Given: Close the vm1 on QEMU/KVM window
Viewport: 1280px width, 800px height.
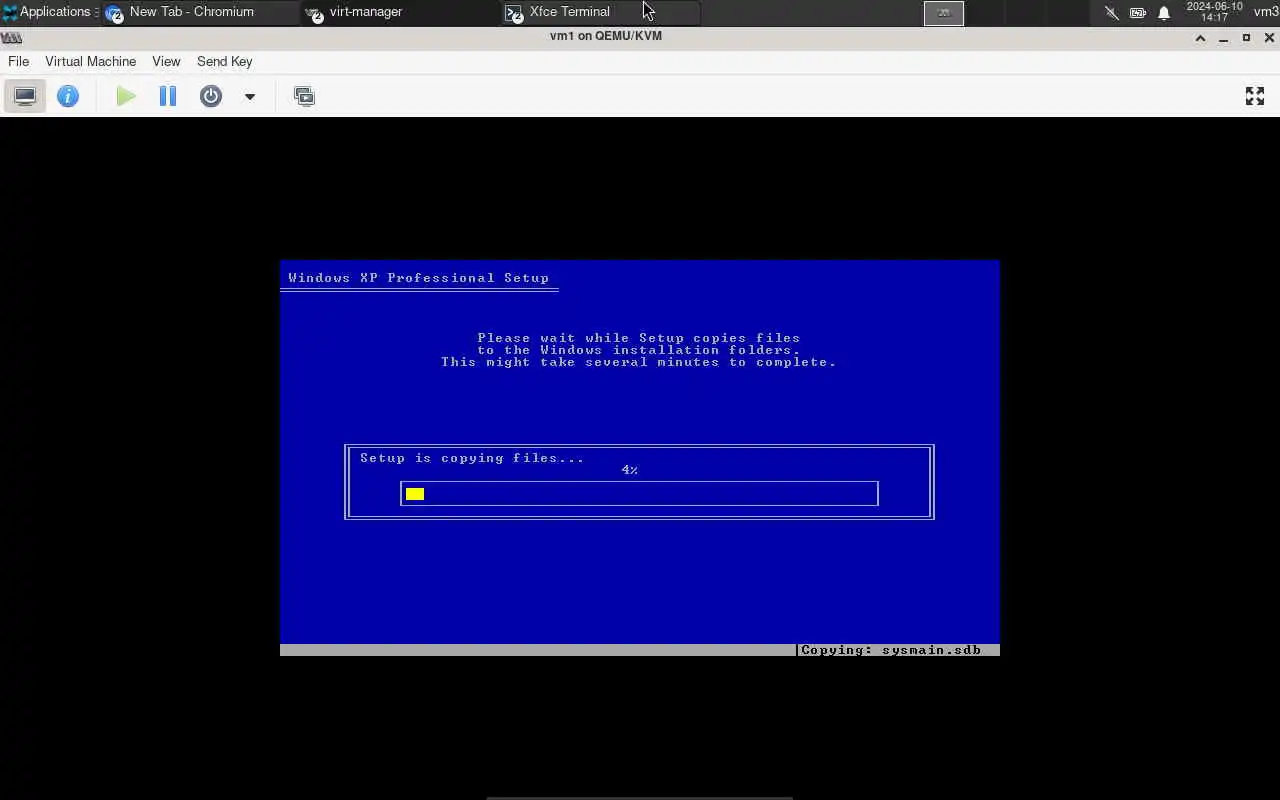Looking at the screenshot, I should point(1270,38).
